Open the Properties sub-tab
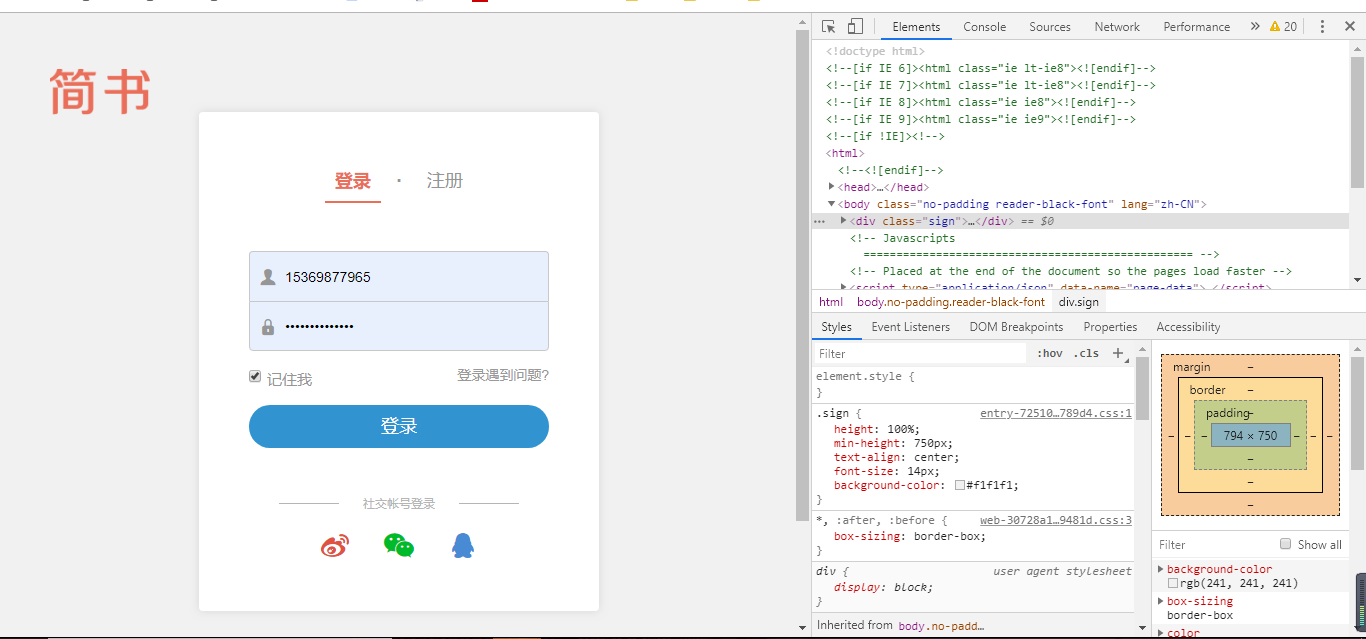1366x639 pixels. (x=1110, y=327)
